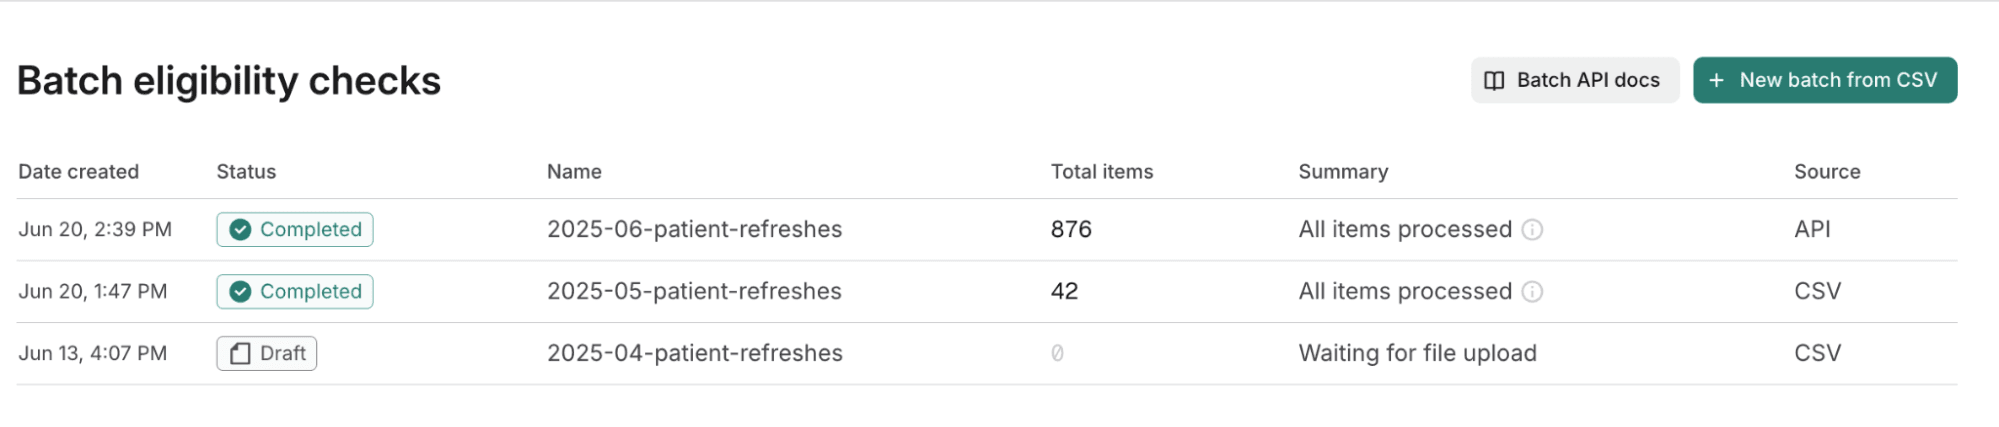Click the plus icon on New batch button
Image resolution: width=1999 pixels, height=427 pixels.
tap(1716, 81)
